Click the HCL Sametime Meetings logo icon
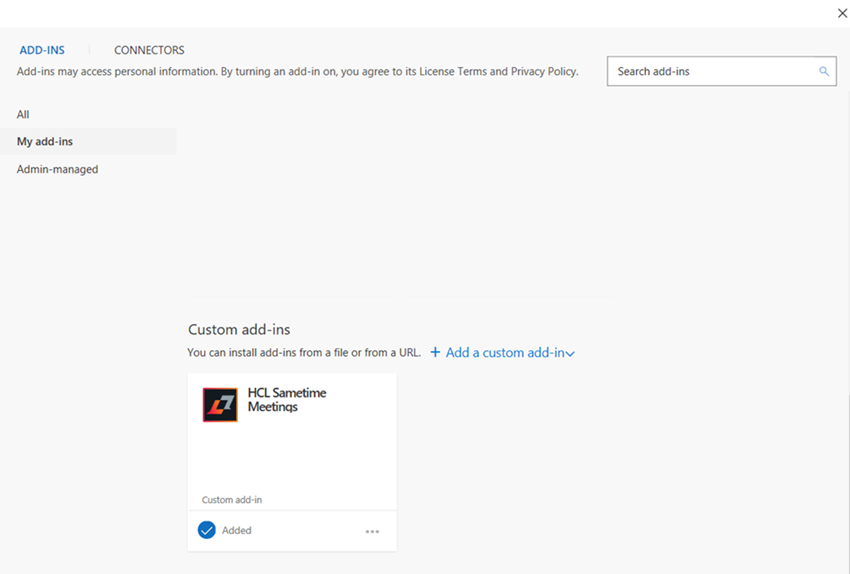Viewport: 850px width, 574px height. tap(220, 404)
